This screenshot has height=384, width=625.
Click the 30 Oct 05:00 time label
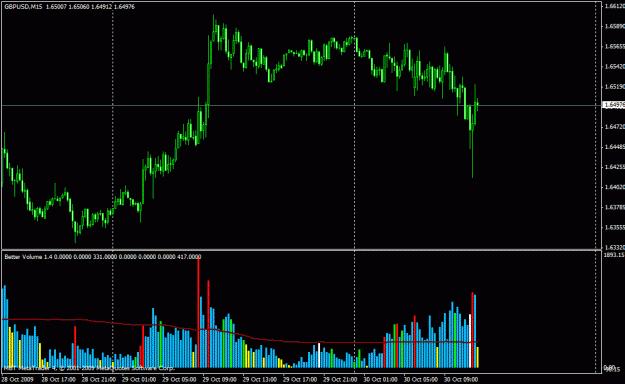click(421, 379)
